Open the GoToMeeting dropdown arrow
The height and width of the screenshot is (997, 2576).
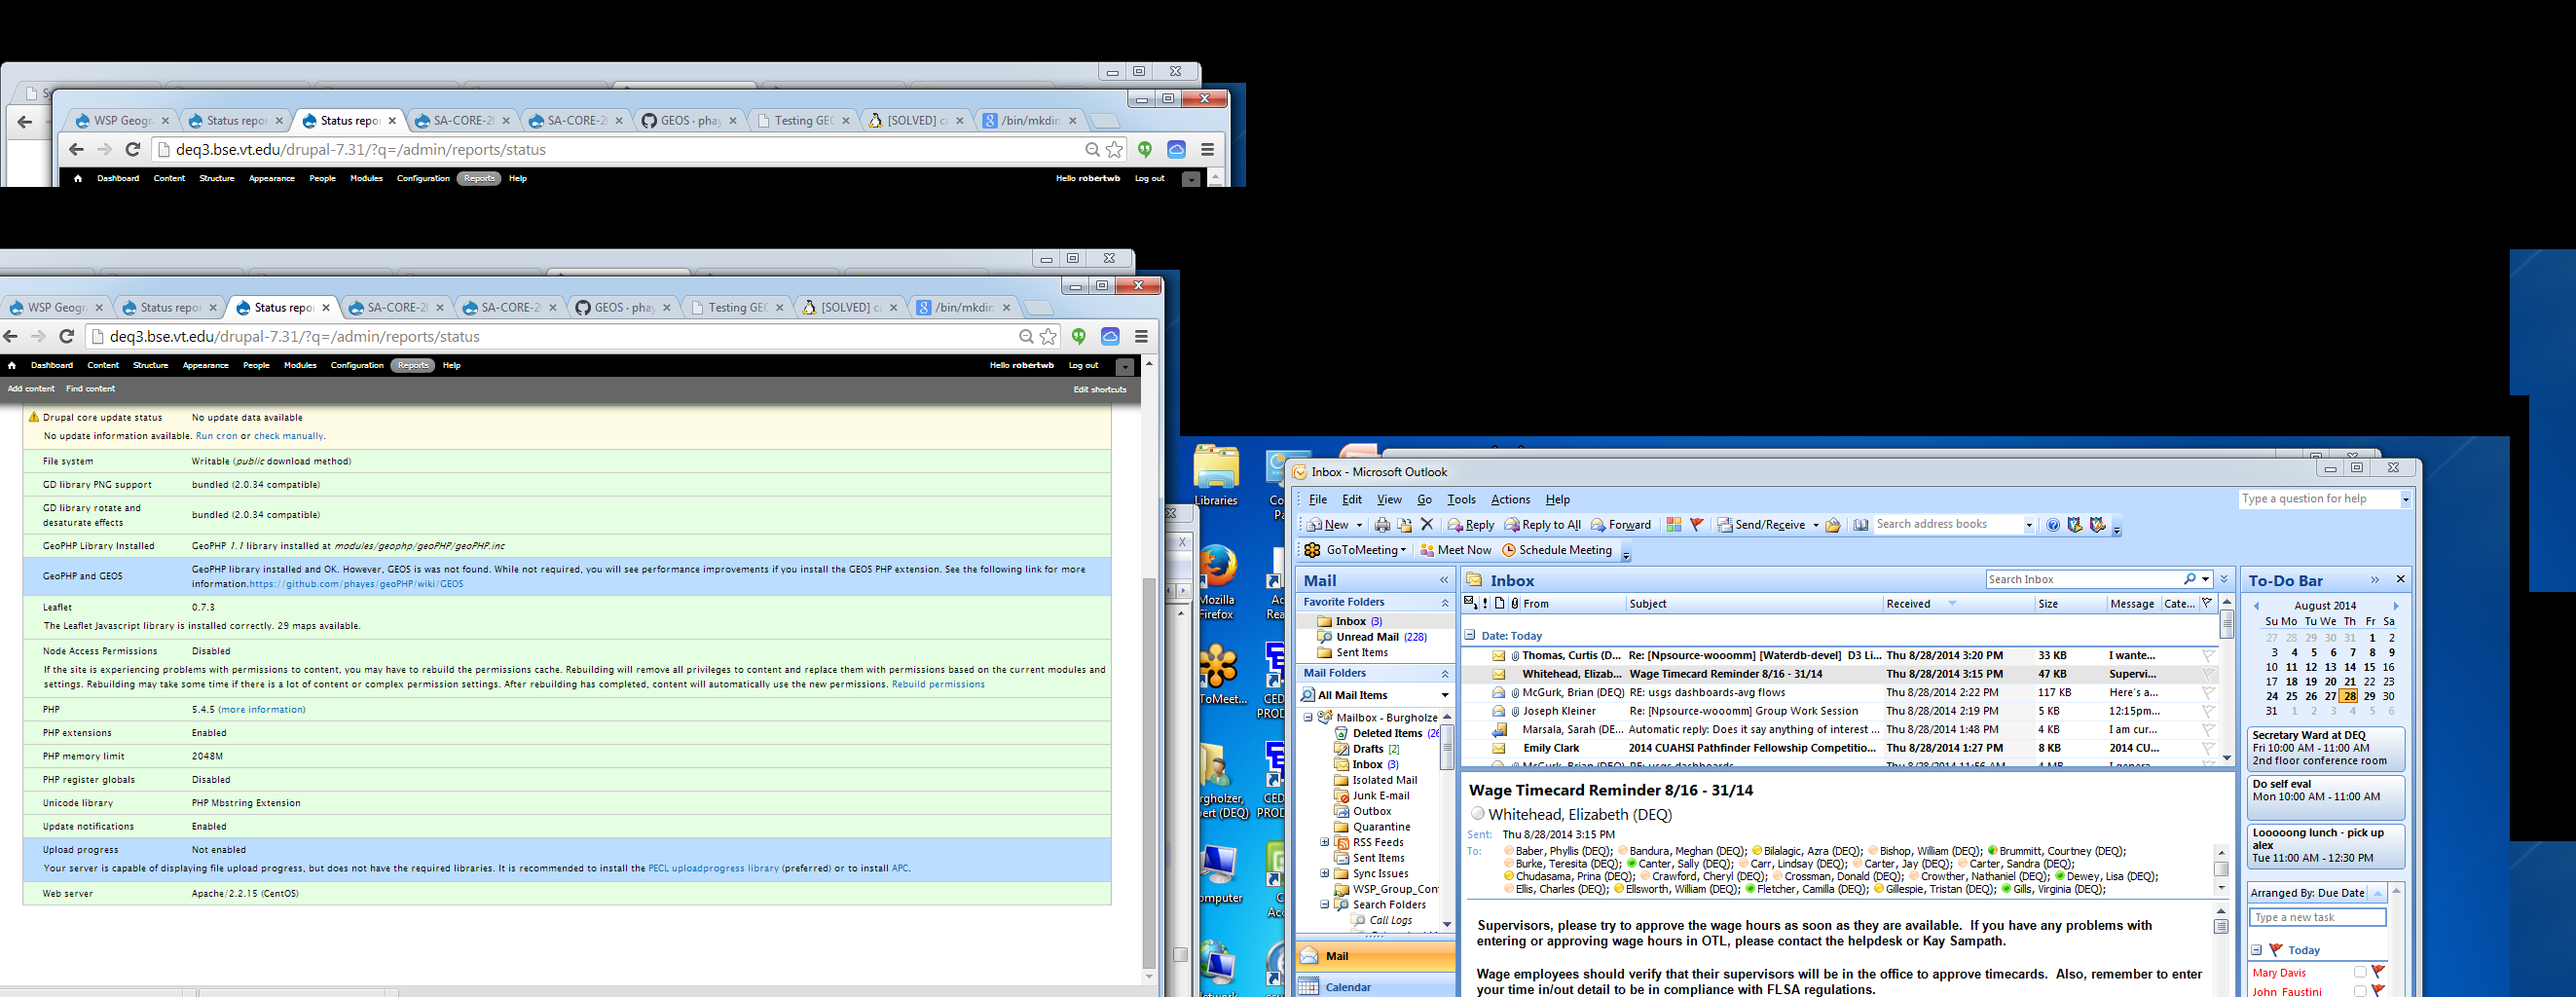1404,549
